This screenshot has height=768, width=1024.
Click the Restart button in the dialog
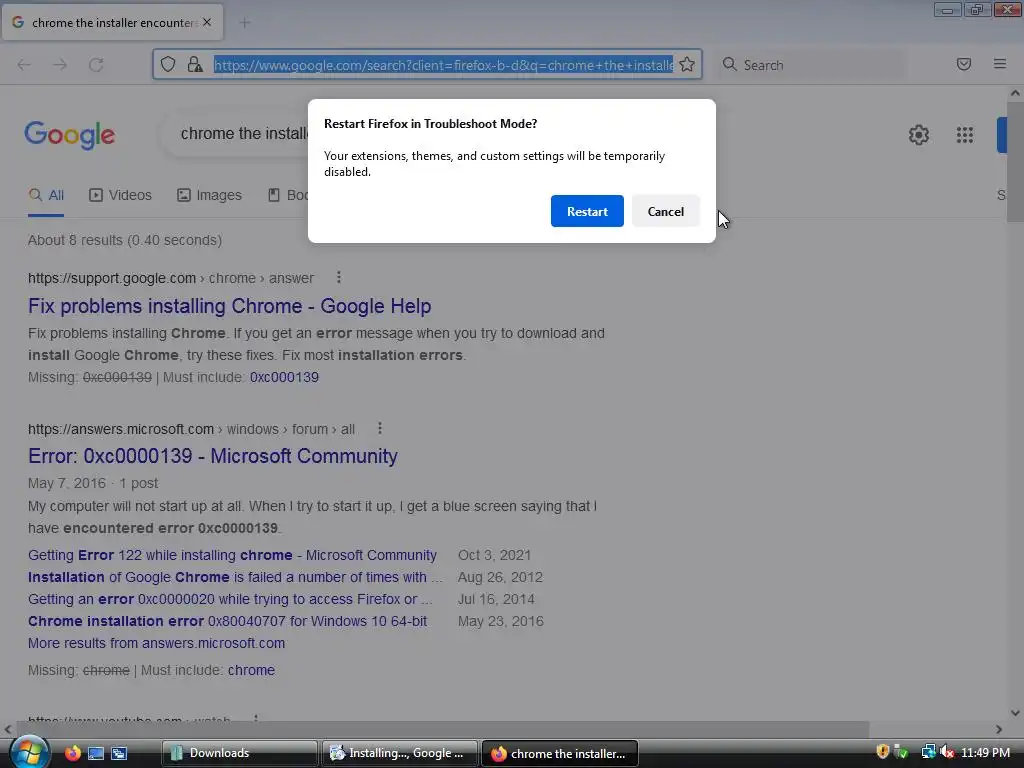586,211
